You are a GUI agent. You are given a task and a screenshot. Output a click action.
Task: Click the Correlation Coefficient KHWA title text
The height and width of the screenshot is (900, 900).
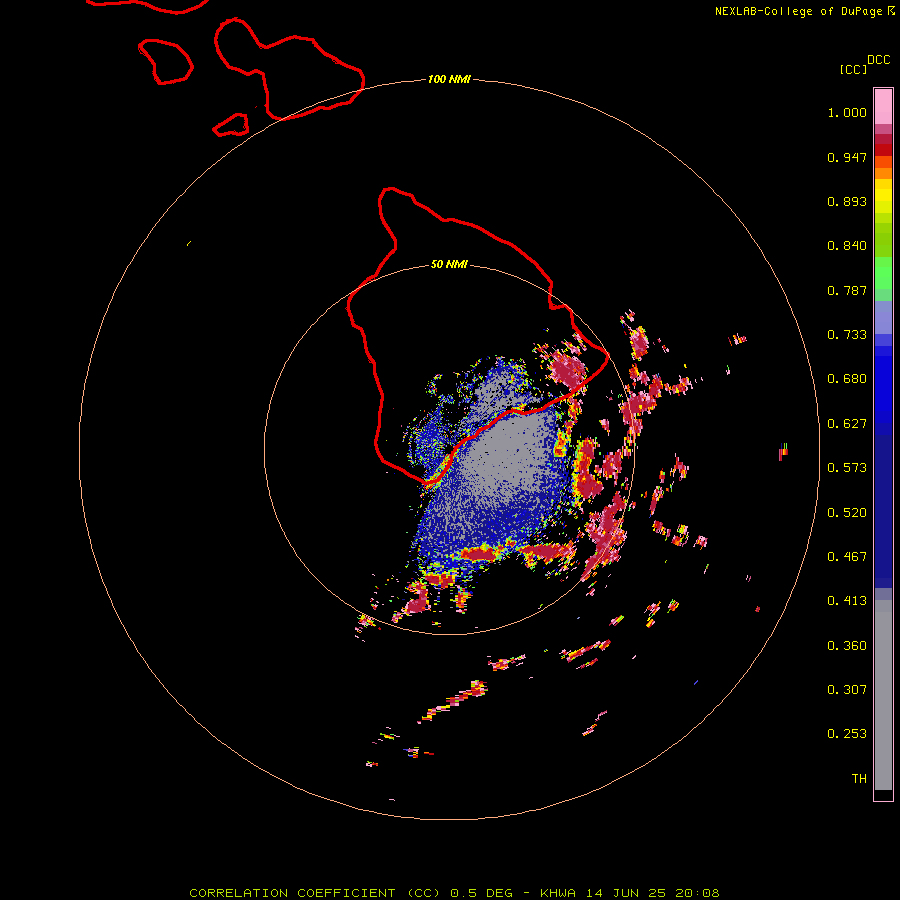(x=454, y=893)
